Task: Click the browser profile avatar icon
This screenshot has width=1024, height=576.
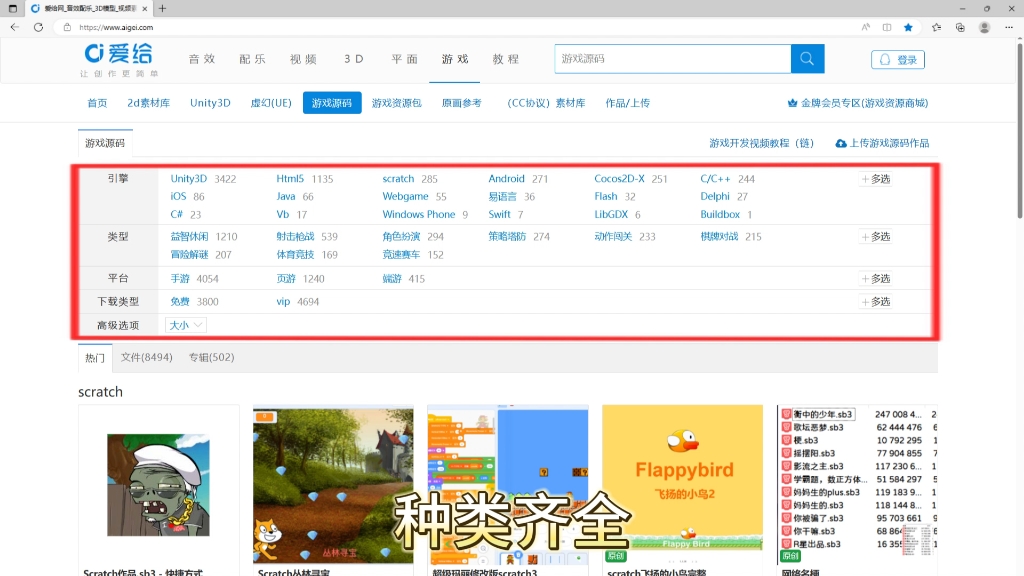Action: pos(984,27)
